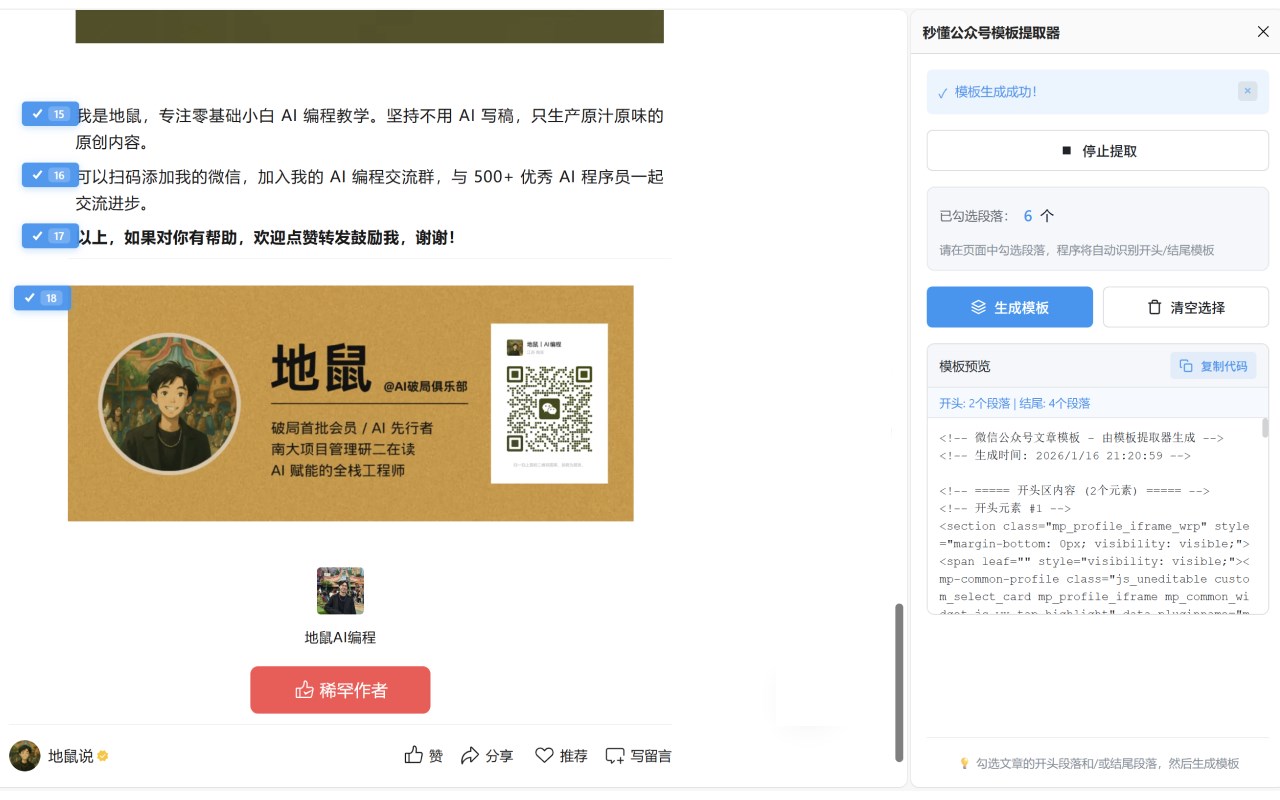Image resolution: width=1280 pixels, height=800 pixels.
Task: Uncheck paragraph checkbox 15
Action: coord(50,114)
